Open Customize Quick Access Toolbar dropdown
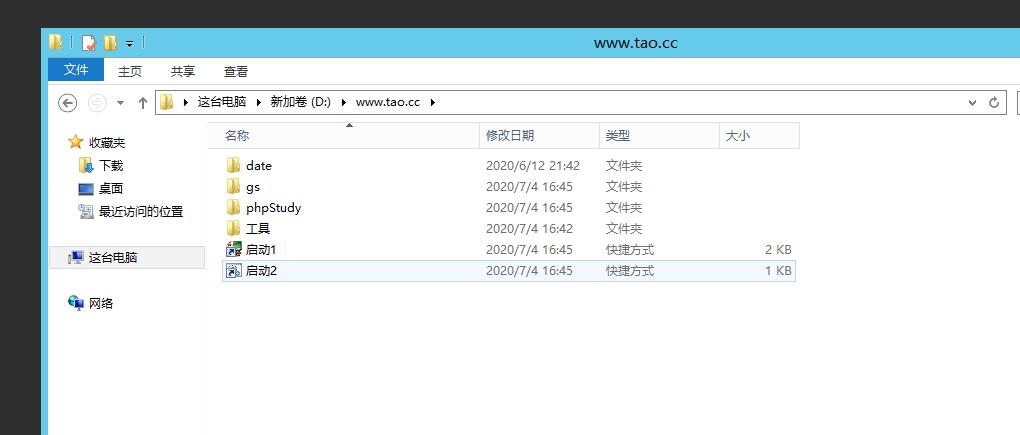The width and height of the screenshot is (1020, 435). point(130,44)
